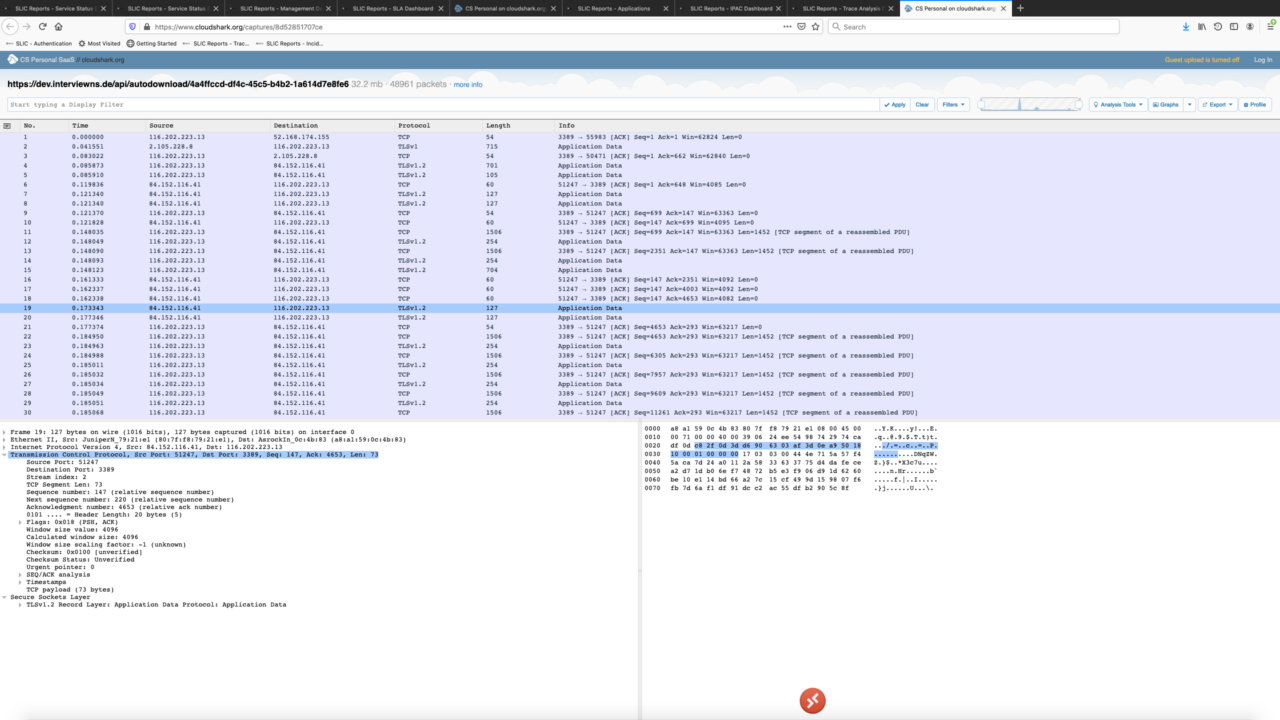Viewport: 1280px width, 720px height.
Task: Collapse the Secure Sockets Layer section
Action: tap(4, 597)
